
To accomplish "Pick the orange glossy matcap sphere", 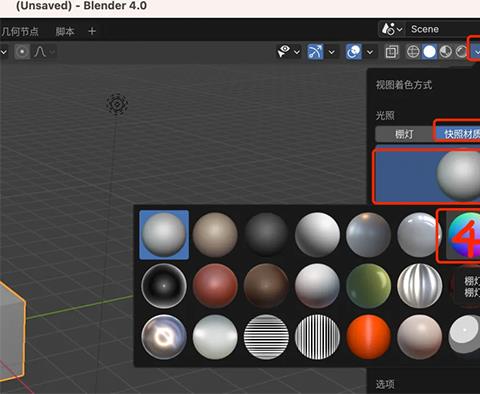I will (x=368, y=337).
